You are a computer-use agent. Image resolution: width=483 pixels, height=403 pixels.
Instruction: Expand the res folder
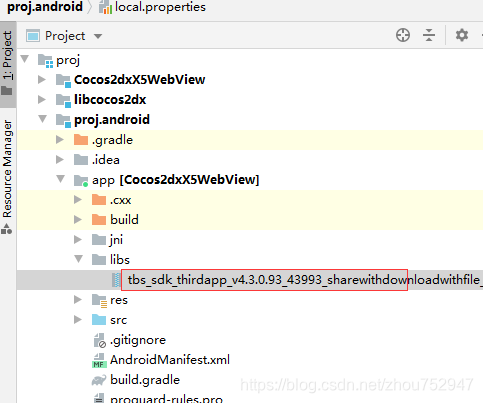click(x=78, y=299)
